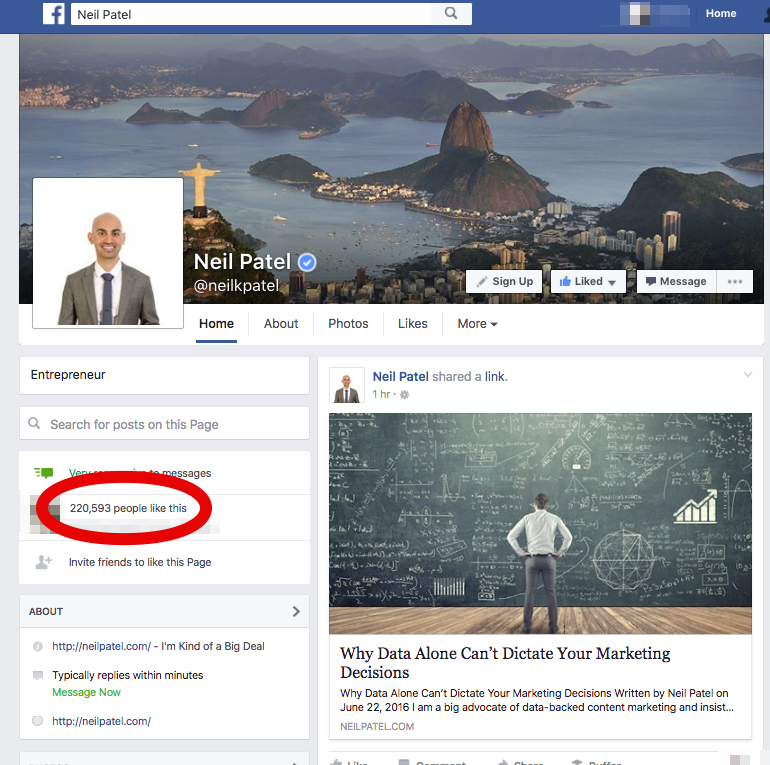
Task: Click the 'link' word in shared a link
Action: point(495,377)
